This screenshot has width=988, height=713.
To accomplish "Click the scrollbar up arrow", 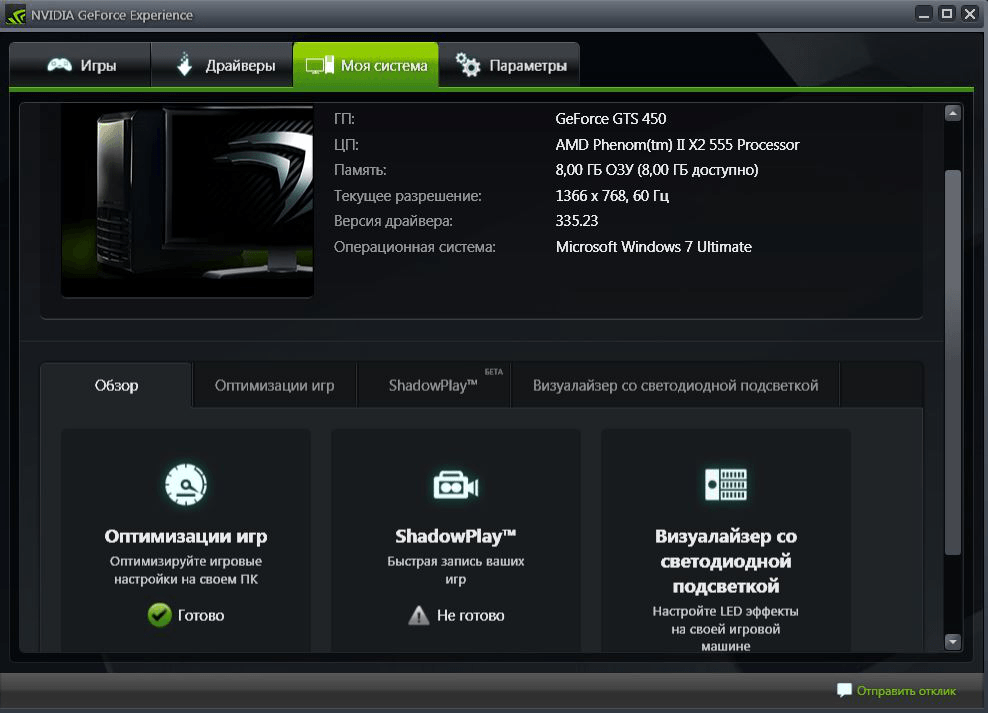I will [953, 115].
